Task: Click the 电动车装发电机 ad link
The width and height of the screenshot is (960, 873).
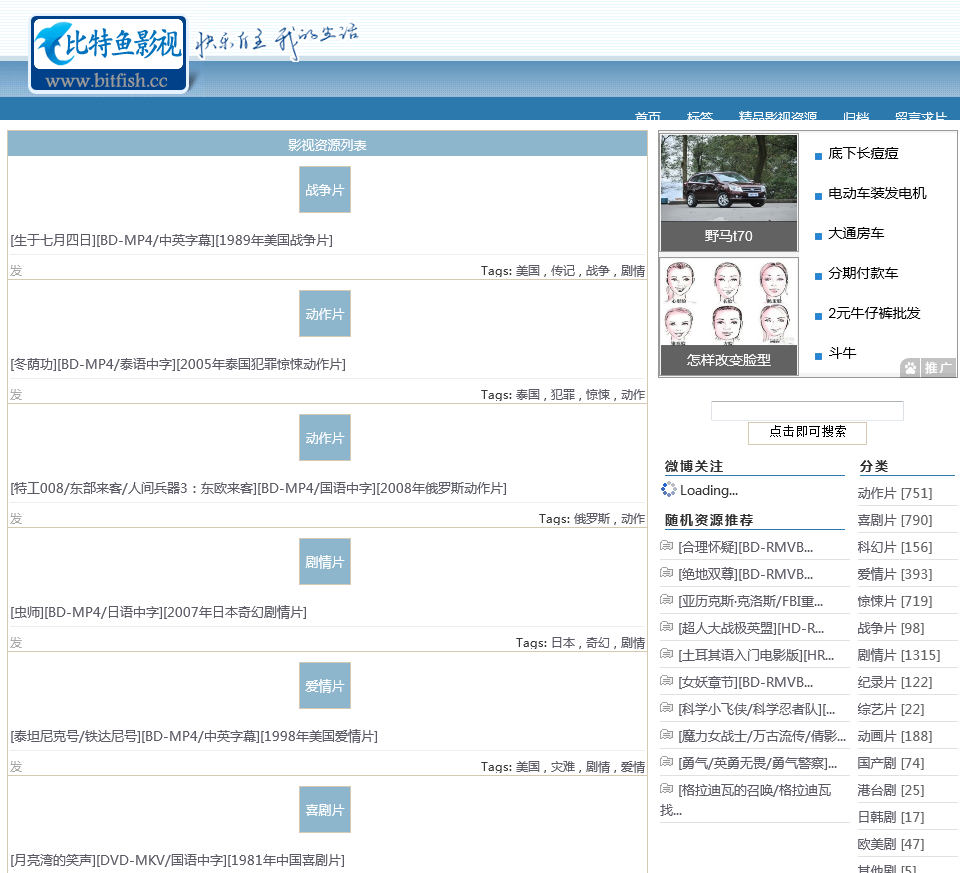Action: 877,193
